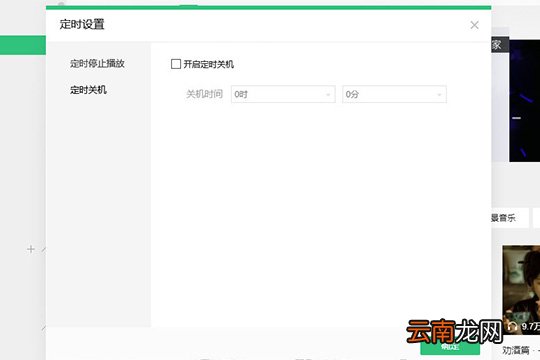Open the 0时 hour dropdown
This screenshot has width=540, height=360.
283,94
